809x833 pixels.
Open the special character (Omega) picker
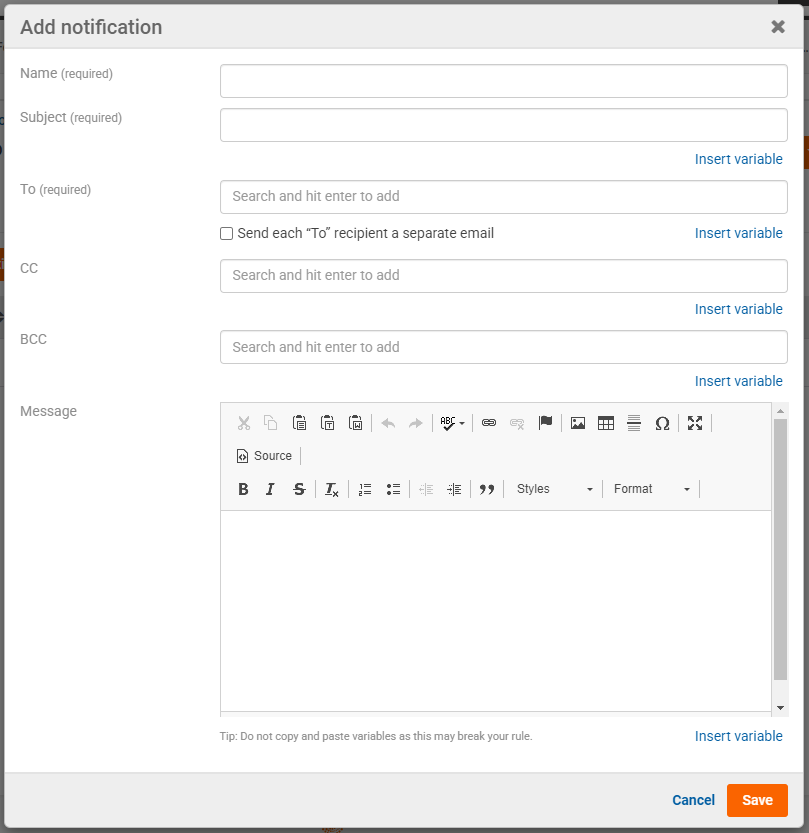coord(662,423)
